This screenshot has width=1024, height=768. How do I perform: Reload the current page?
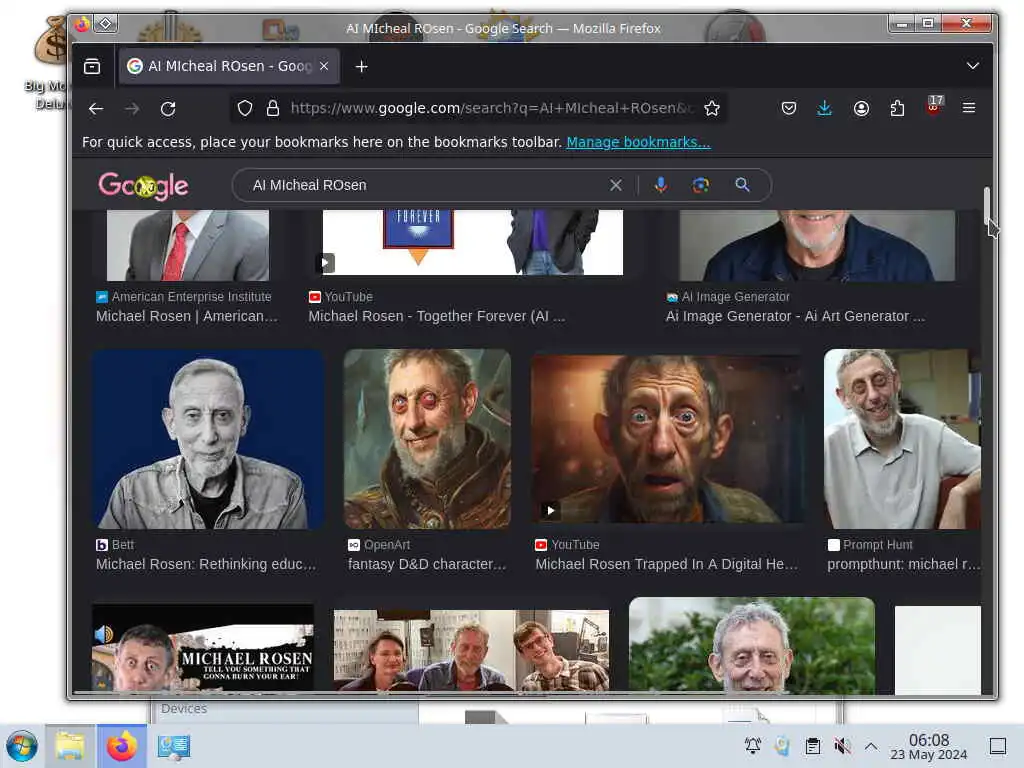[168, 108]
